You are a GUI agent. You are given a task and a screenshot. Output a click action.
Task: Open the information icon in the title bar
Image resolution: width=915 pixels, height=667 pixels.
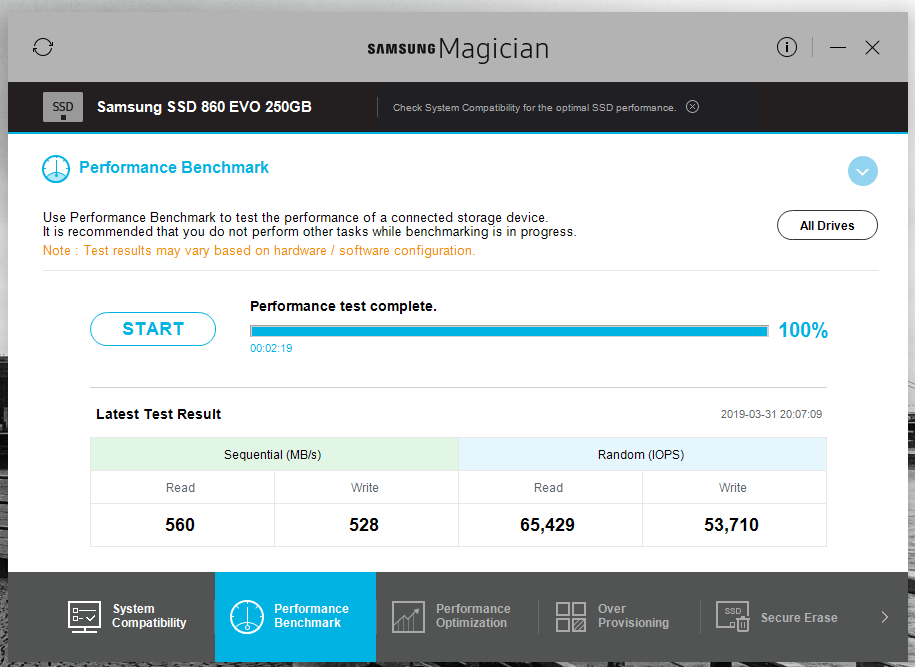point(787,47)
